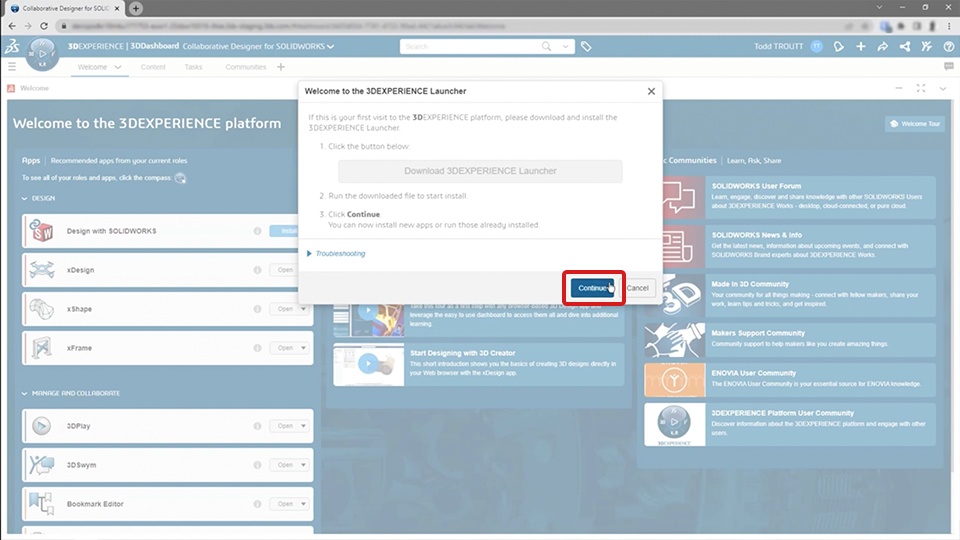Click the notifications icon in top bar
The width and height of the screenshot is (960, 540).
[839, 47]
